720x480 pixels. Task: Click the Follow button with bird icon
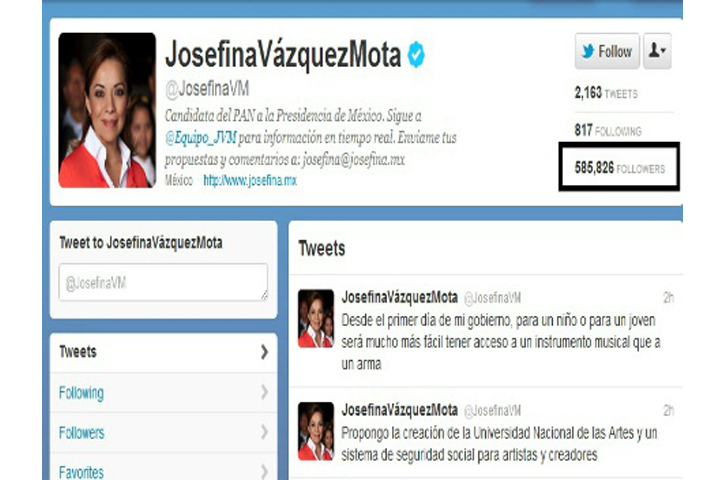coord(607,51)
